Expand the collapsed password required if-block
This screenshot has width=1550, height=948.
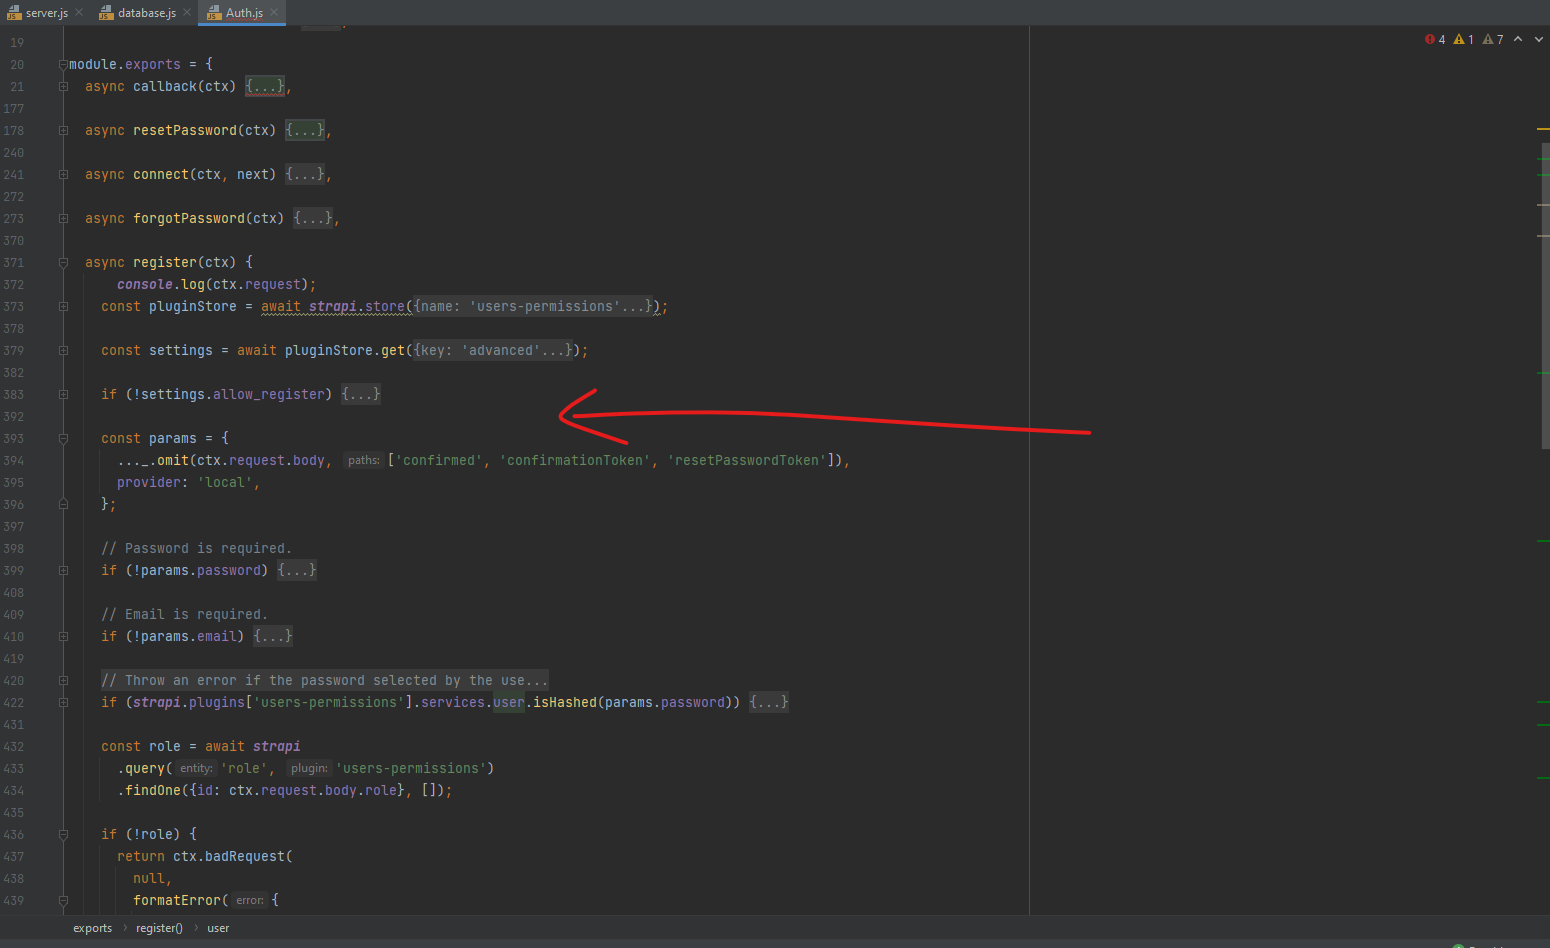(296, 570)
